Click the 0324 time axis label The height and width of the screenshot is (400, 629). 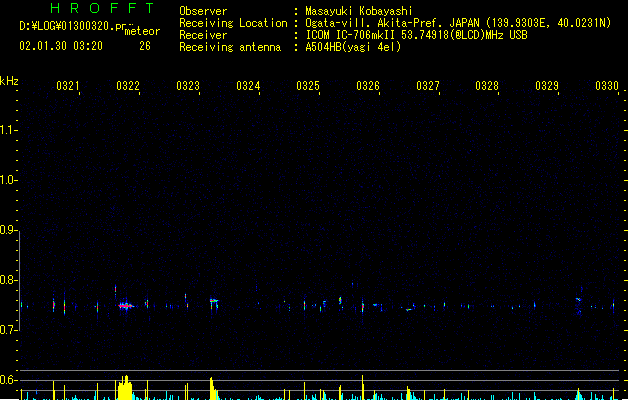(x=248, y=86)
